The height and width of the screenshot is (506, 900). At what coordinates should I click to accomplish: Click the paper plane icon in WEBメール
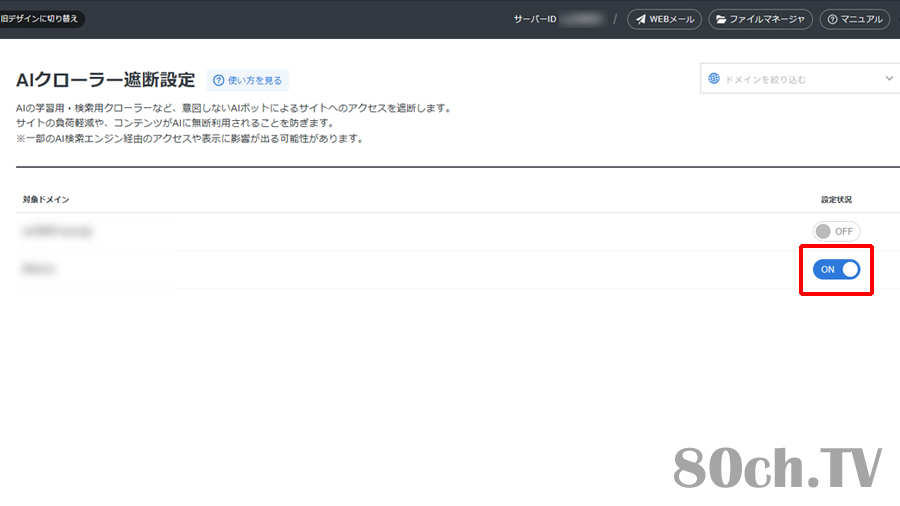tap(641, 20)
